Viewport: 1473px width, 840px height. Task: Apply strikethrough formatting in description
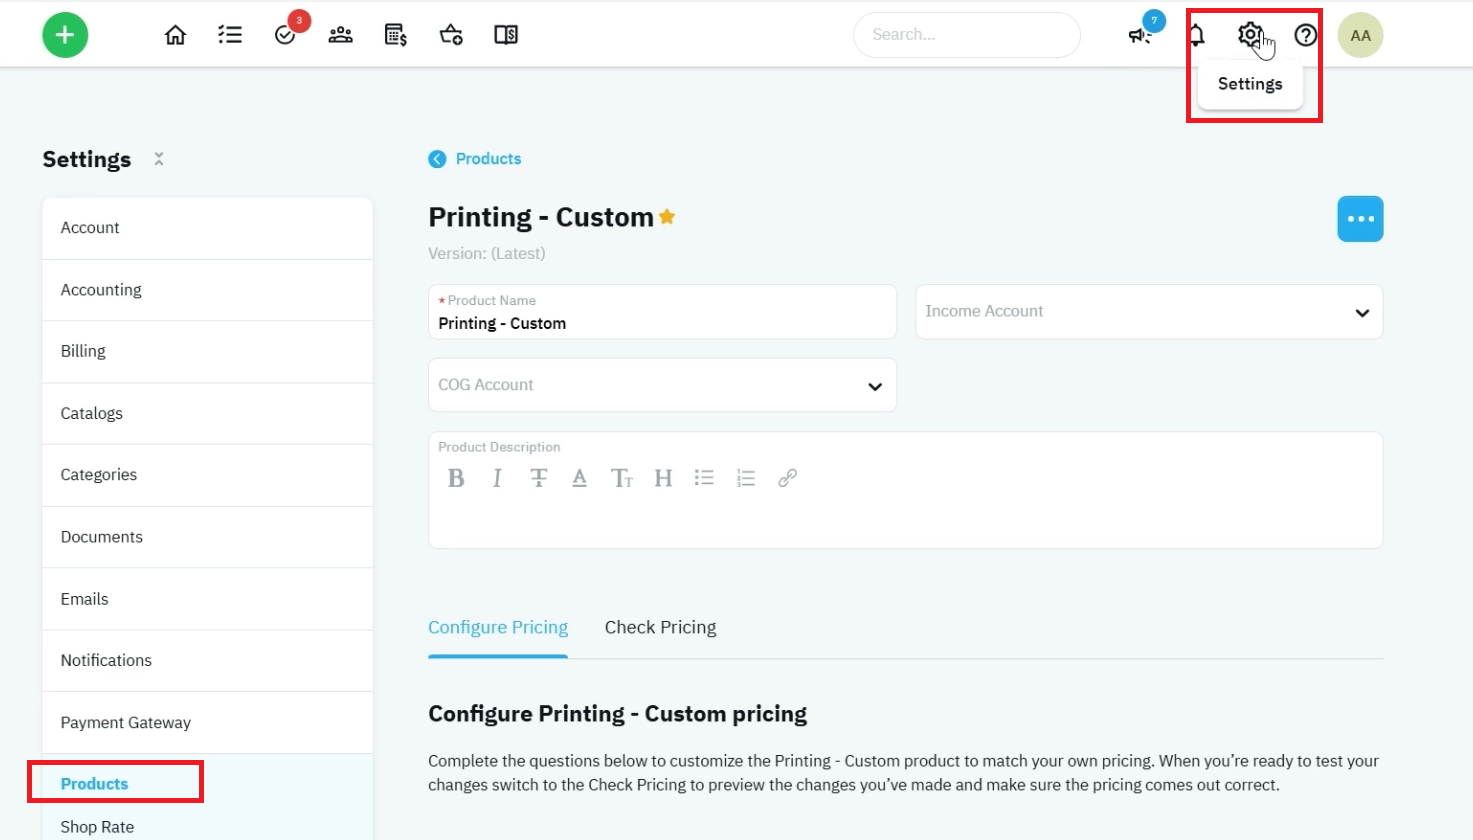pos(538,478)
